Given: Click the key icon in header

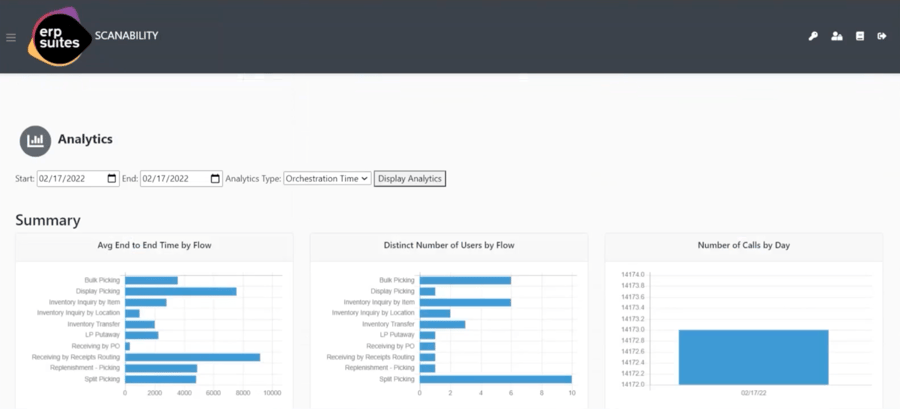Looking at the screenshot, I should [813, 37].
